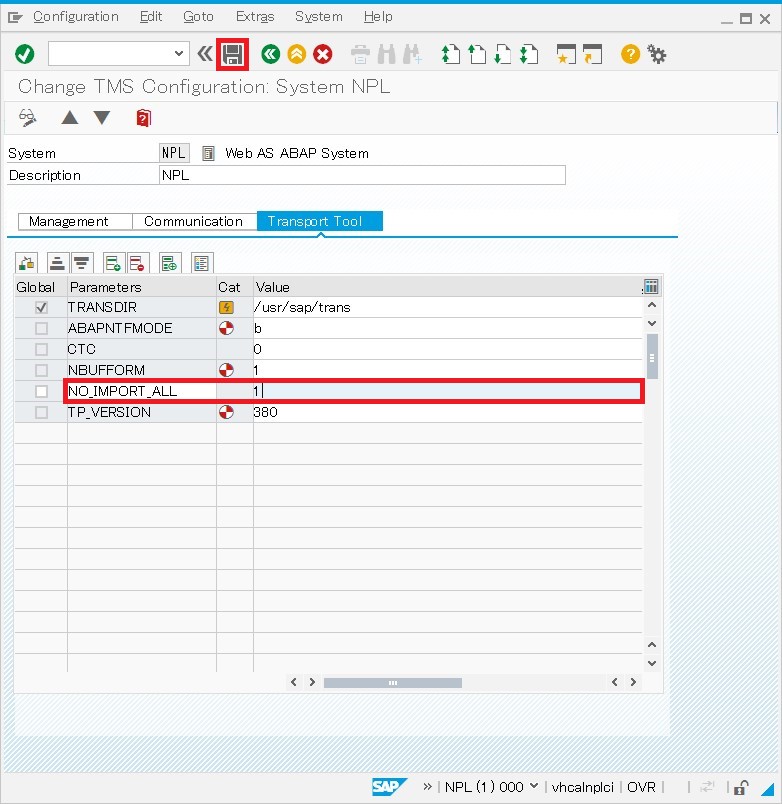Go to the First Page icon
Image resolution: width=782 pixels, height=804 pixels.
point(451,54)
